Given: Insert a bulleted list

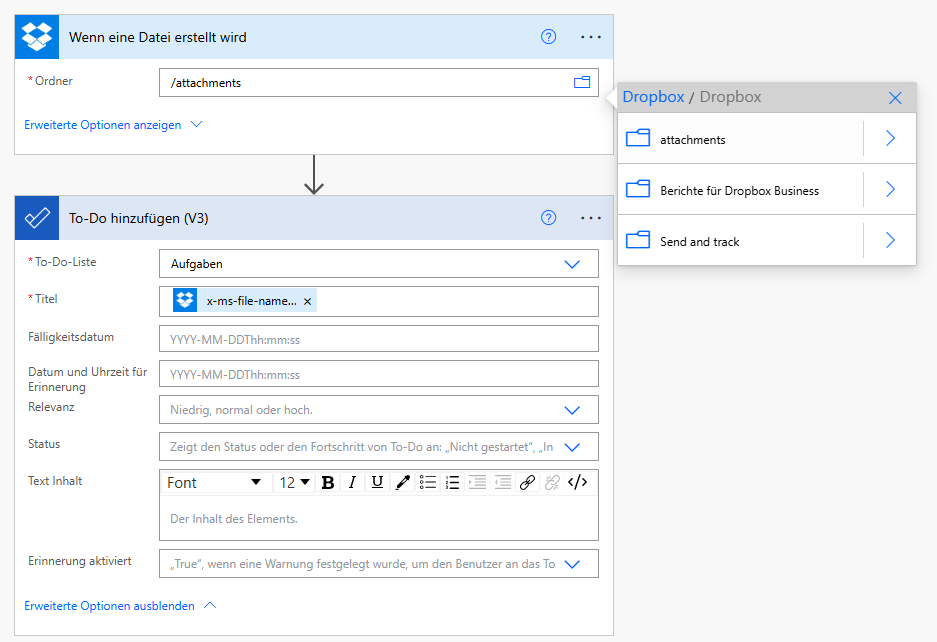Looking at the screenshot, I should 428,482.
